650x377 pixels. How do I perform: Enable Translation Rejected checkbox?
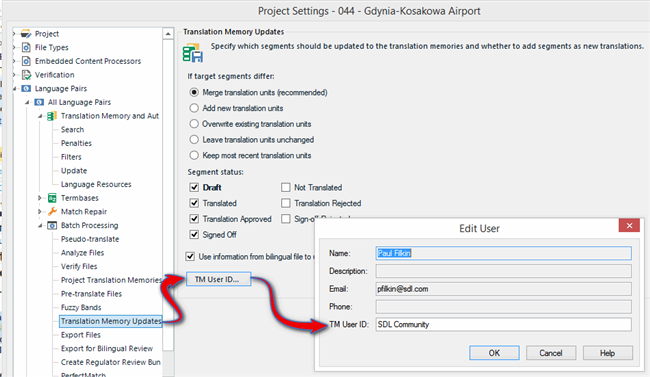[286, 203]
